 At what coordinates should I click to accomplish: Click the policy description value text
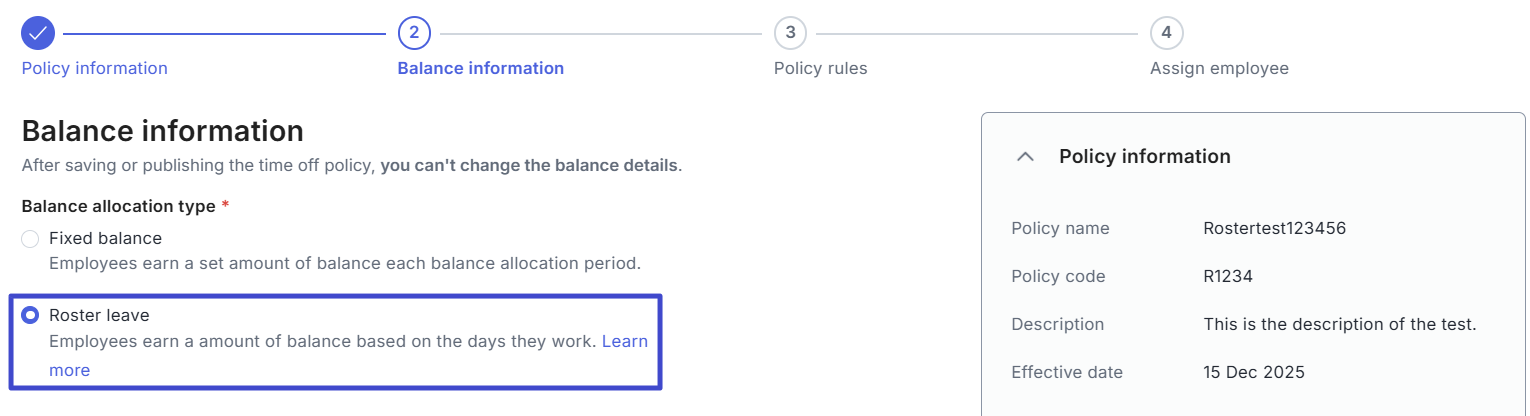1339,324
